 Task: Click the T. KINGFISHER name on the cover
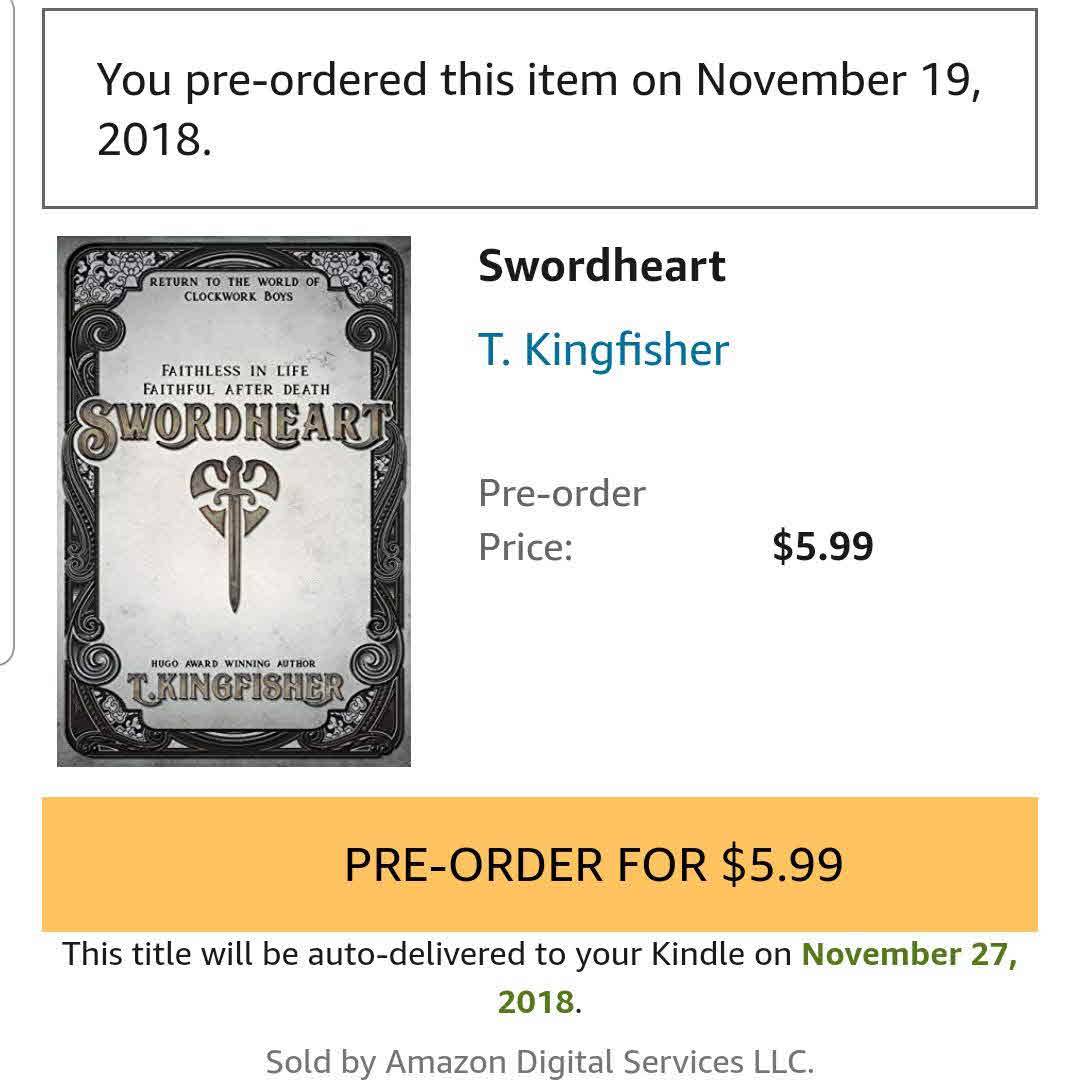[236, 688]
